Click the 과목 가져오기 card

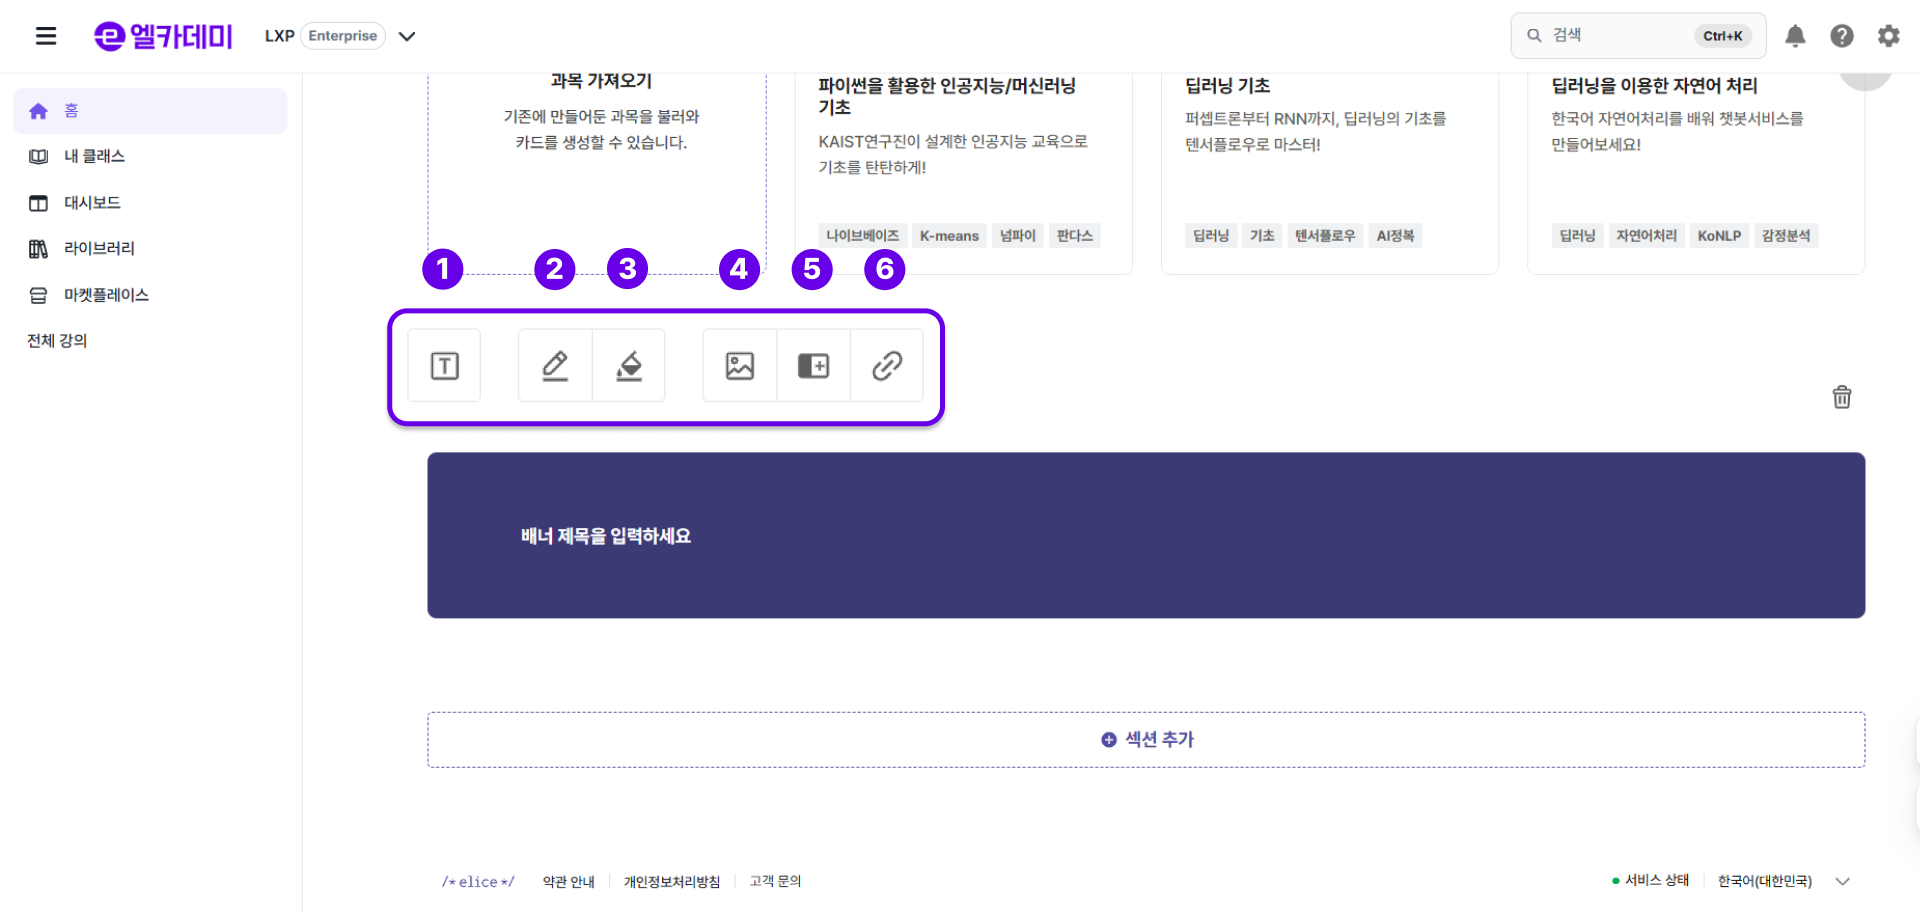click(x=598, y=172)
